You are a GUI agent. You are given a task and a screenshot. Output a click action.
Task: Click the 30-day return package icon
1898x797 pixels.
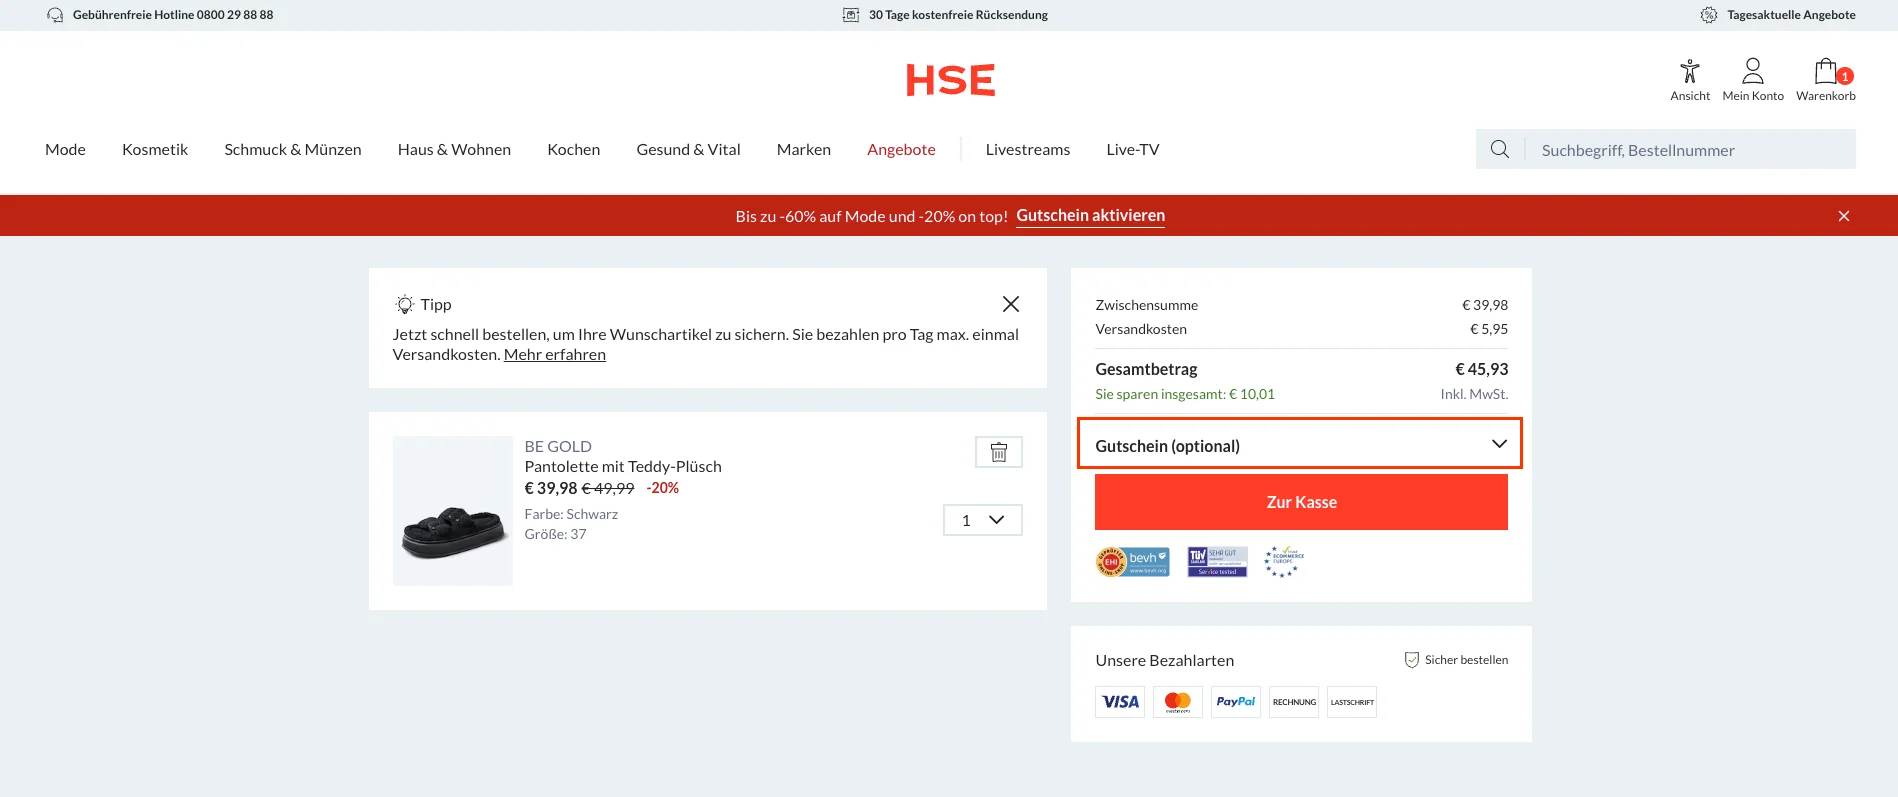point(851,15)
